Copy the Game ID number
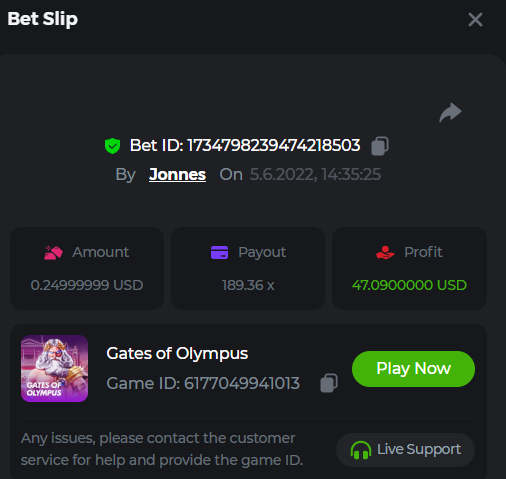The height and width of the screenshot is (479, 506). pos(329,383)
